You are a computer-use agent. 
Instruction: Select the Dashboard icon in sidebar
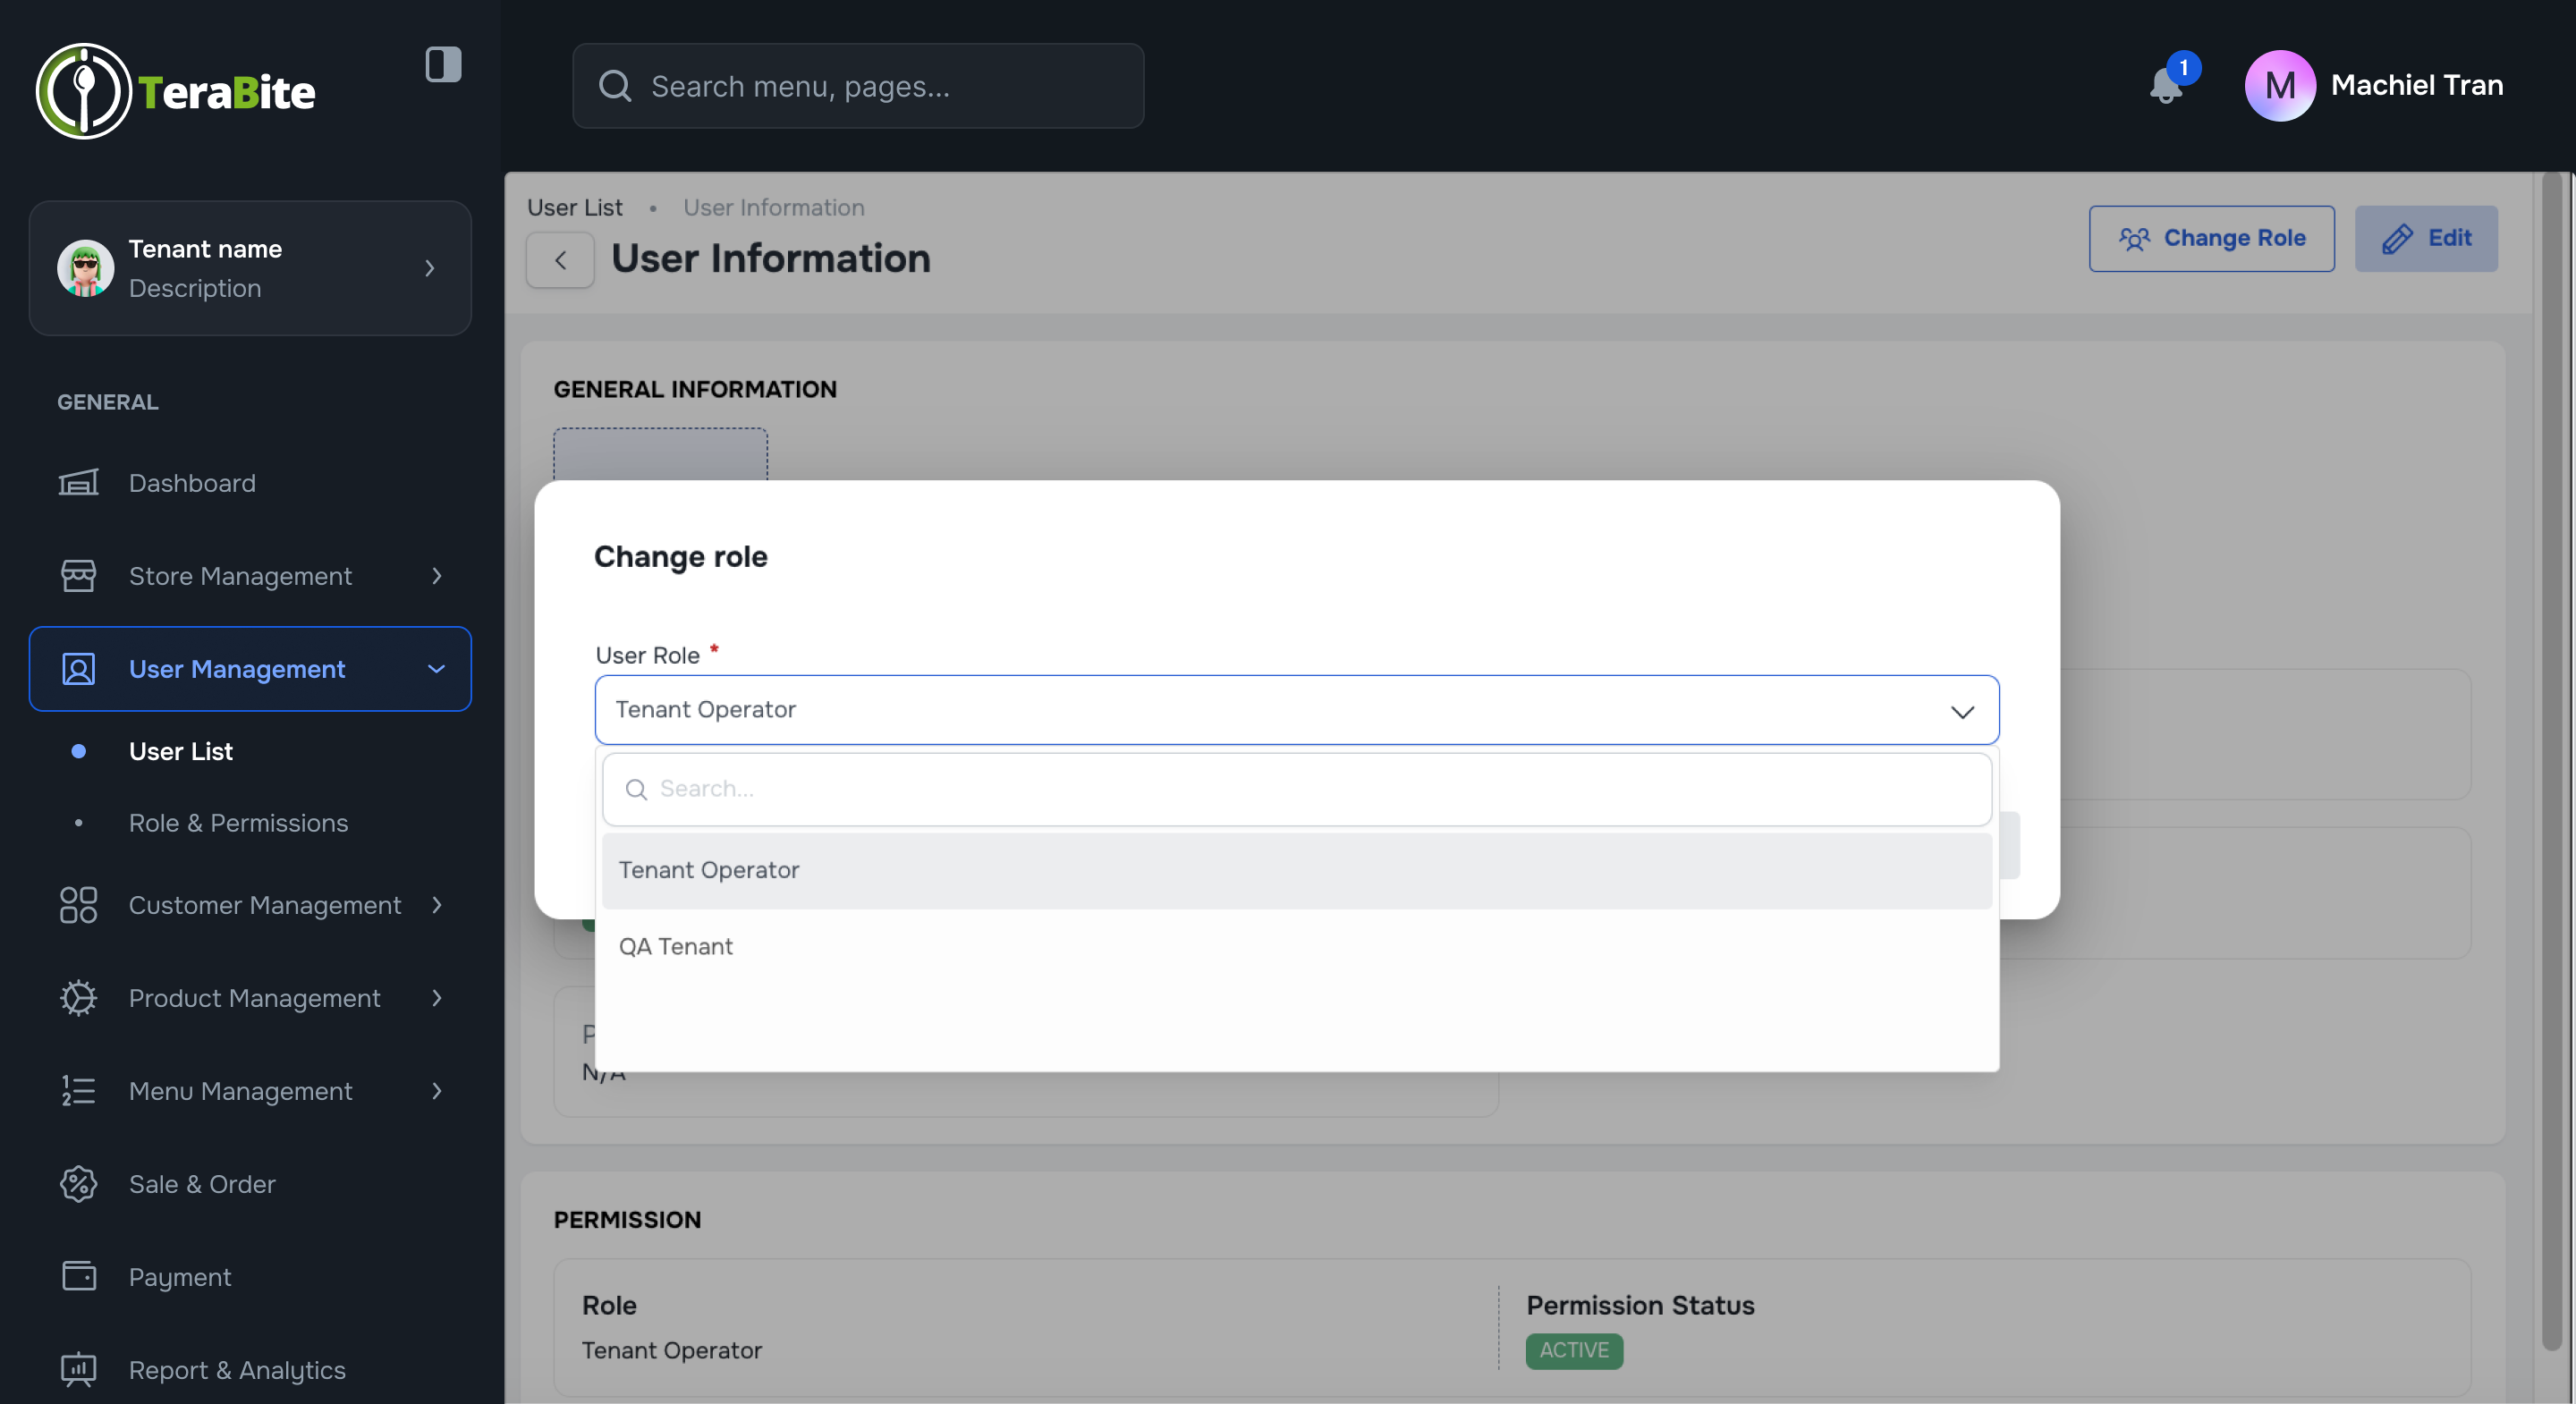[x=78, y=483]
